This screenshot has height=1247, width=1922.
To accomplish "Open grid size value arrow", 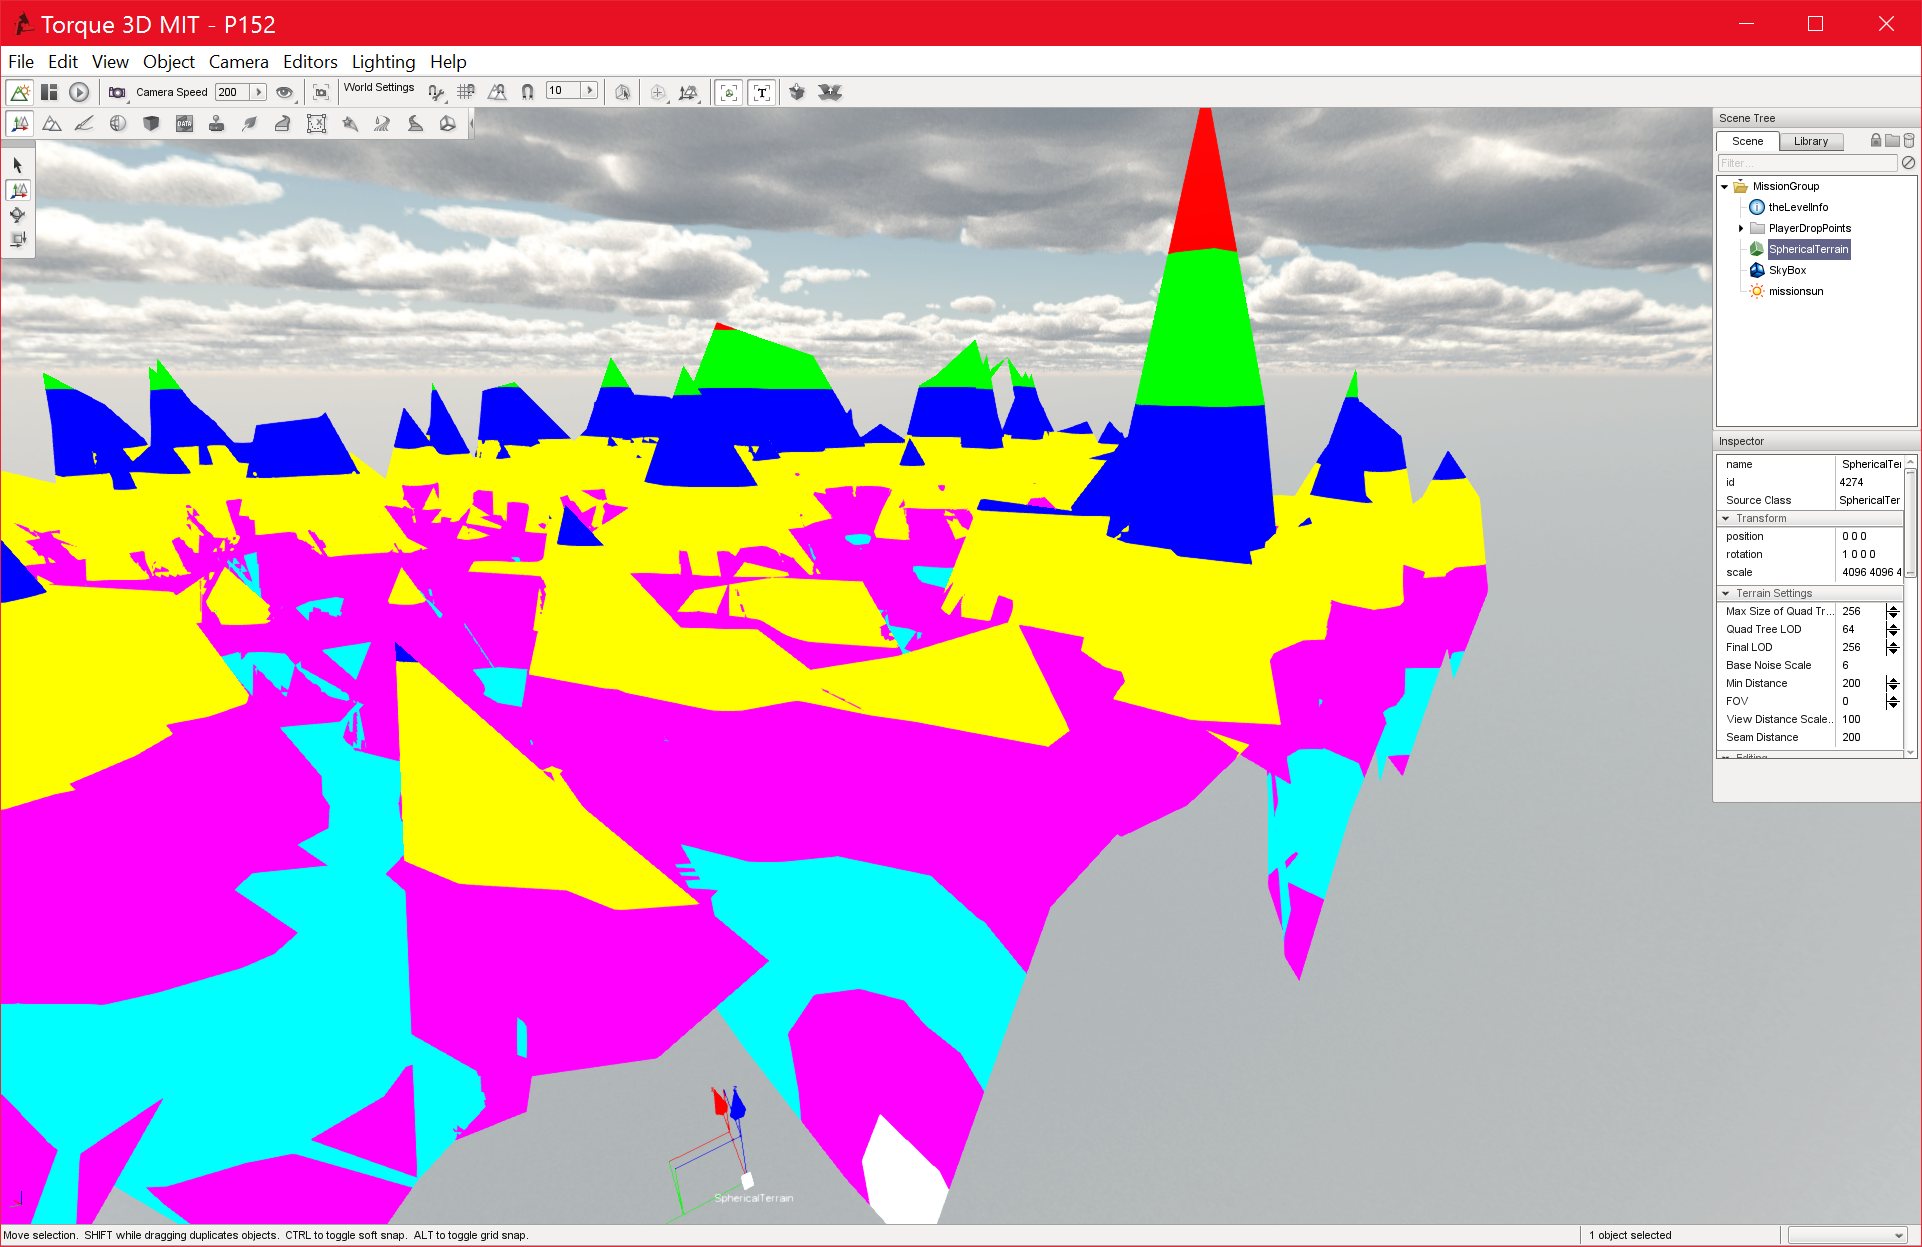I will pos(590,91).
